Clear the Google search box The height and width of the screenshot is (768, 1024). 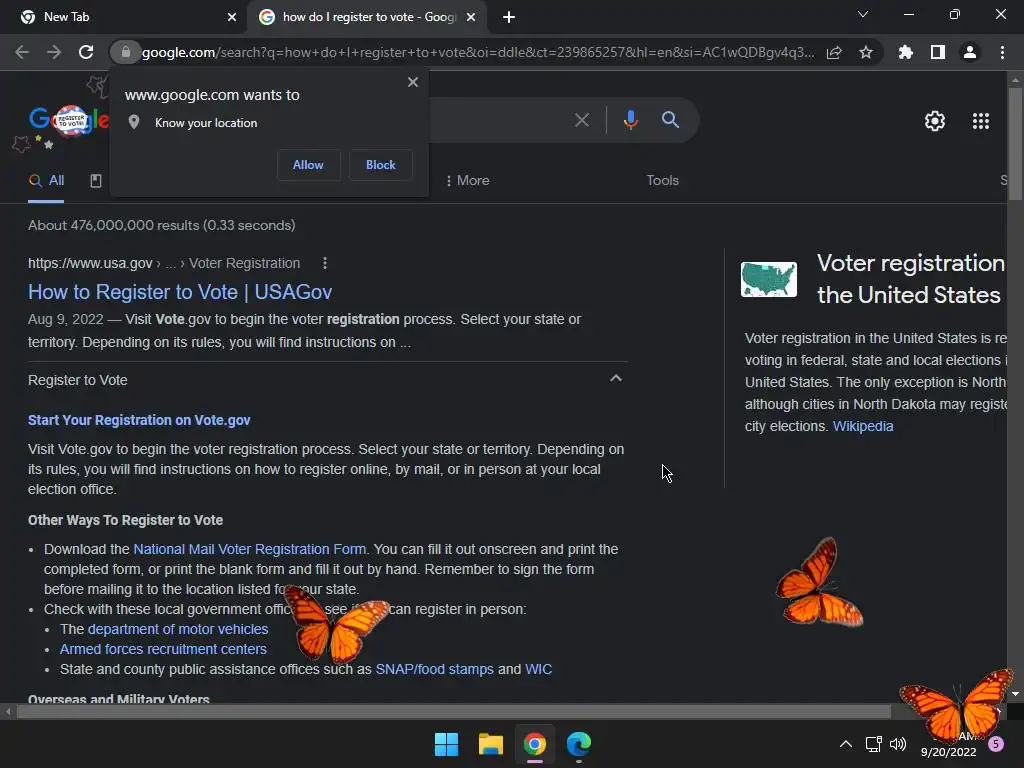click(581, 120)
